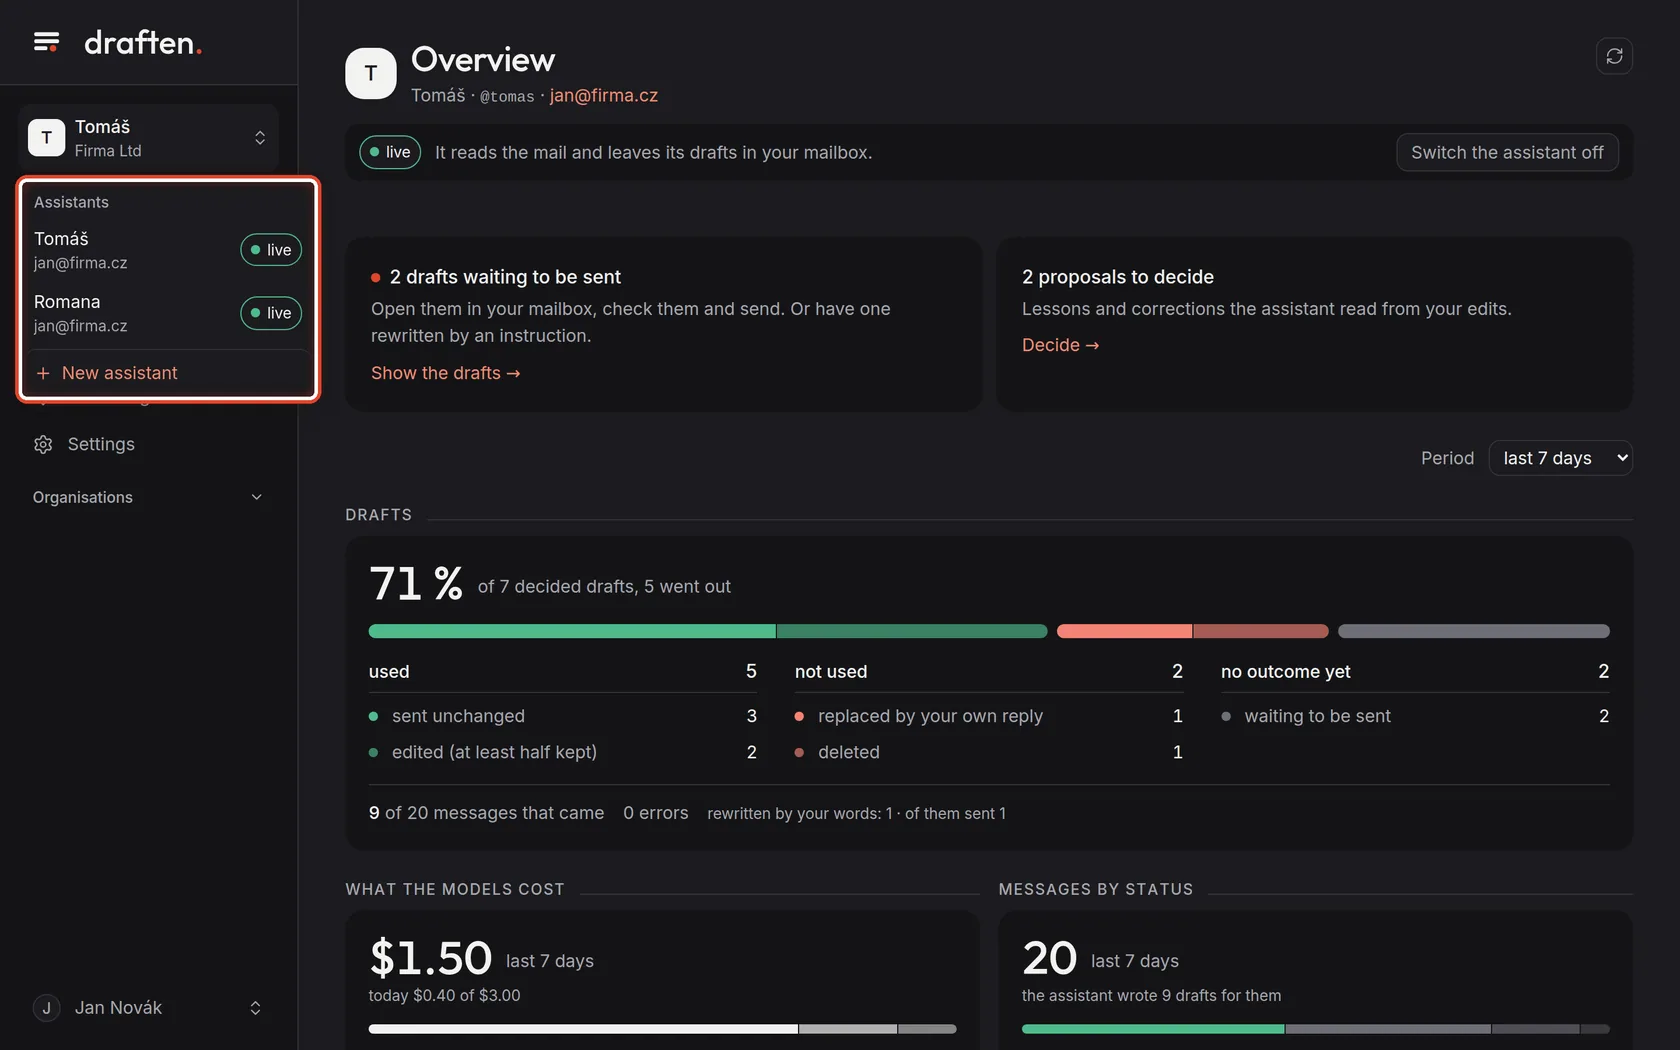Click the T avatar beside the Overview title
Image resolution: width=1680 pixels, height=1050 pixels.
pyautogui.click(x=371, y=73)
